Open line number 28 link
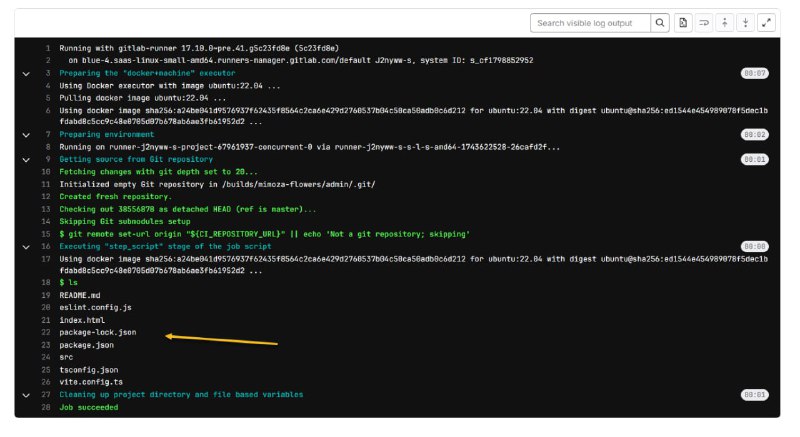The image size is (800, 437). click(x=46, y=407)
